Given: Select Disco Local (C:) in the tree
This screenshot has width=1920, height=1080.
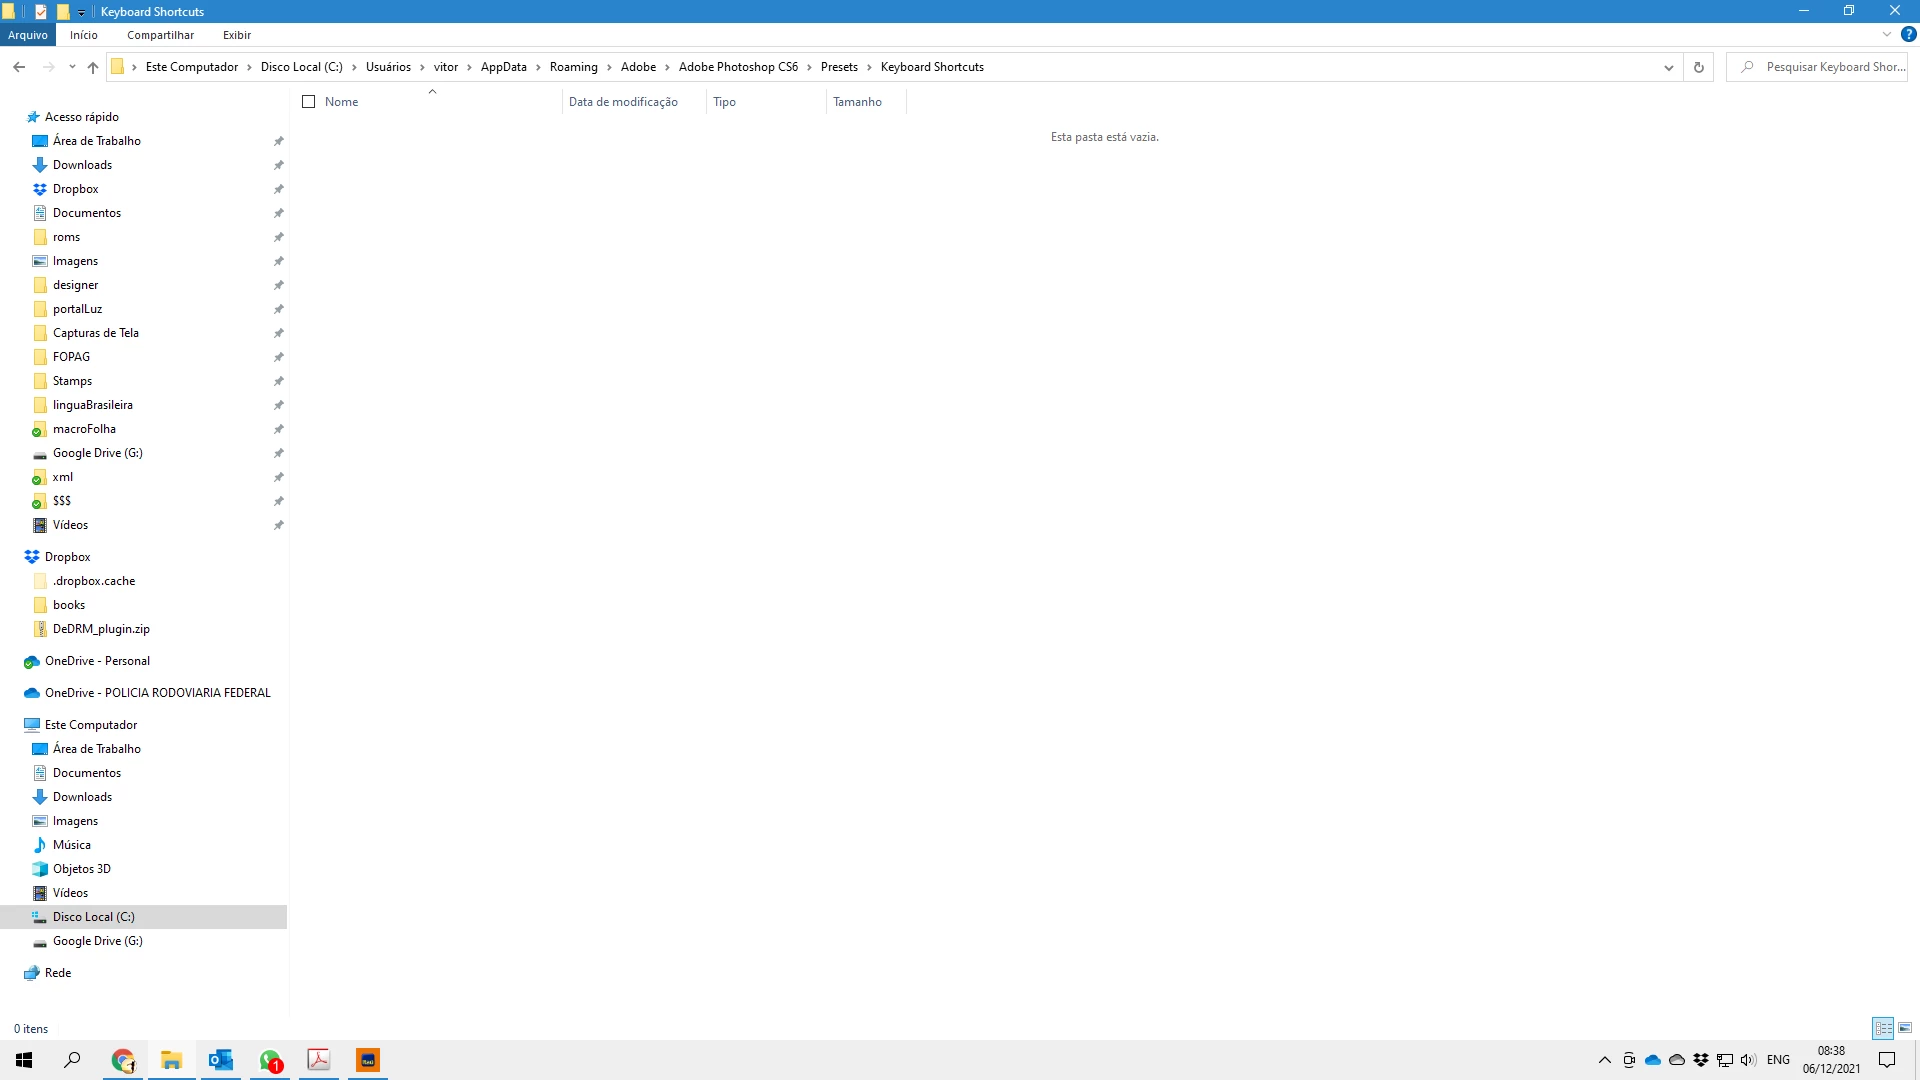Looking at the screenshot, I should pos(93,917).
